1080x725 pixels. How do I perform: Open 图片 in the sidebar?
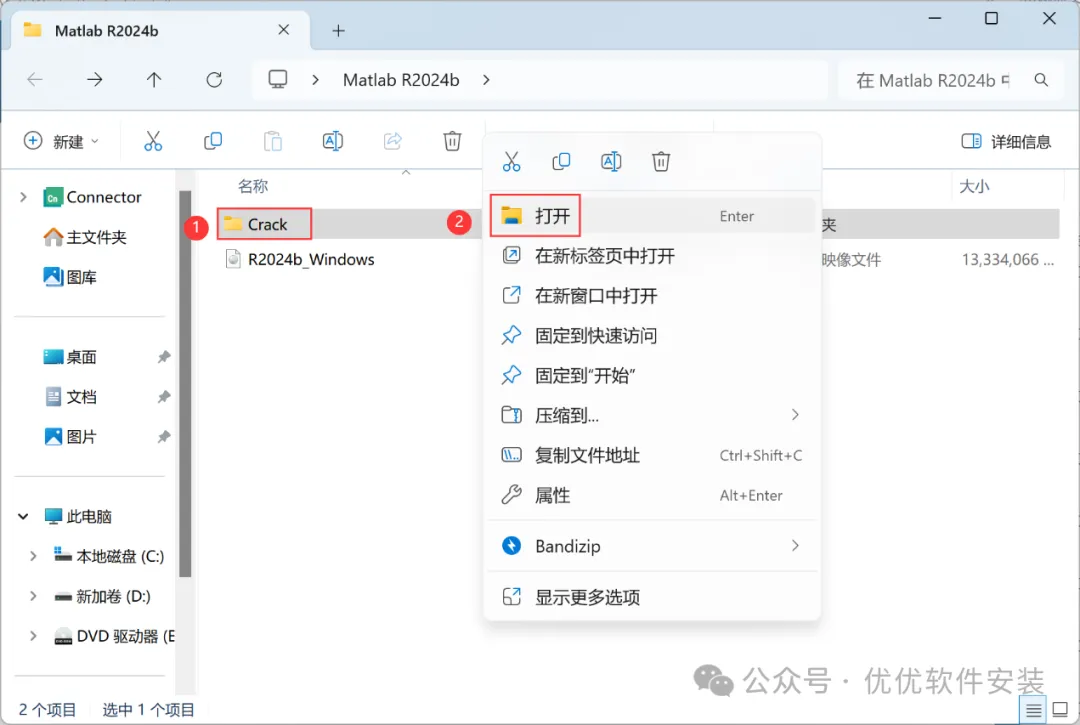(70, 437)
